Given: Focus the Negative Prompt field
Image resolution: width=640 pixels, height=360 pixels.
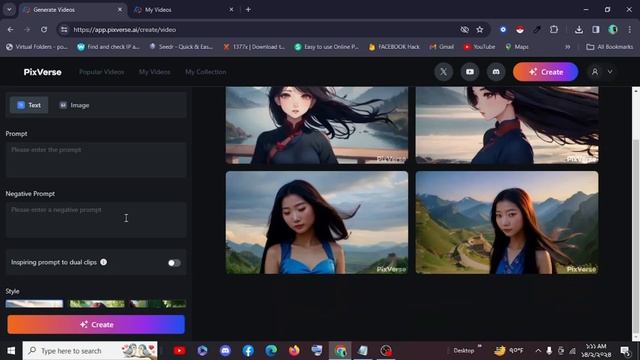Looking at the screenshot, I should tap(96, 220).
